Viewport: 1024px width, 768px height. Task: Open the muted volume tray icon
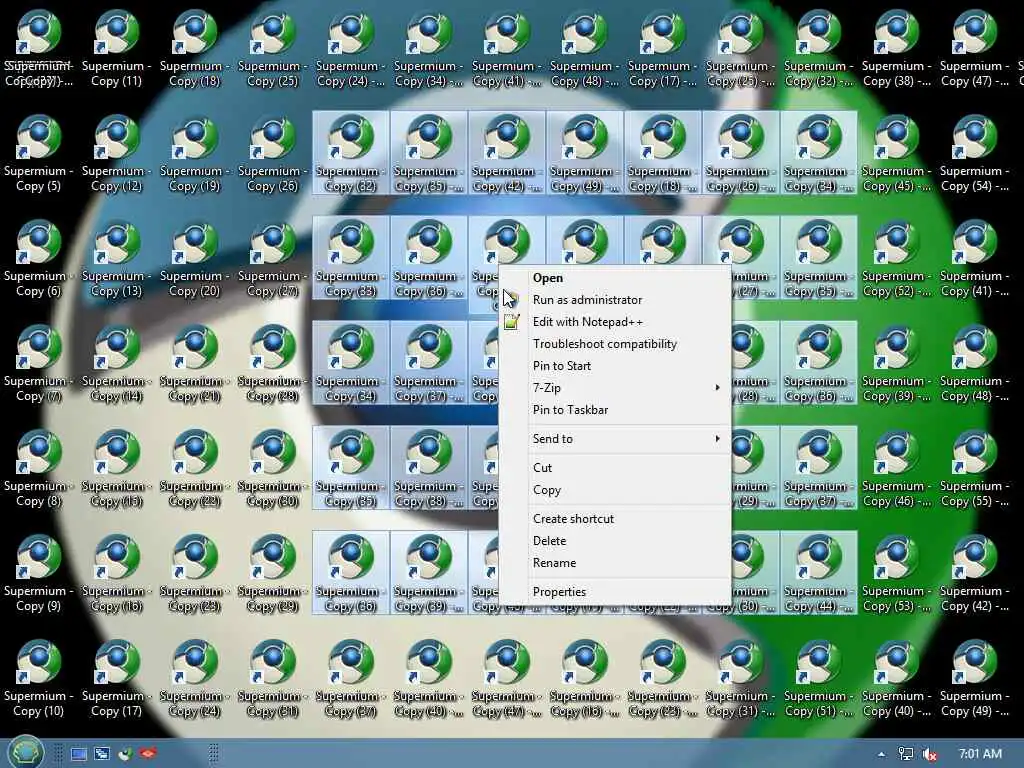pyautogui.click(x=930, y=754)
